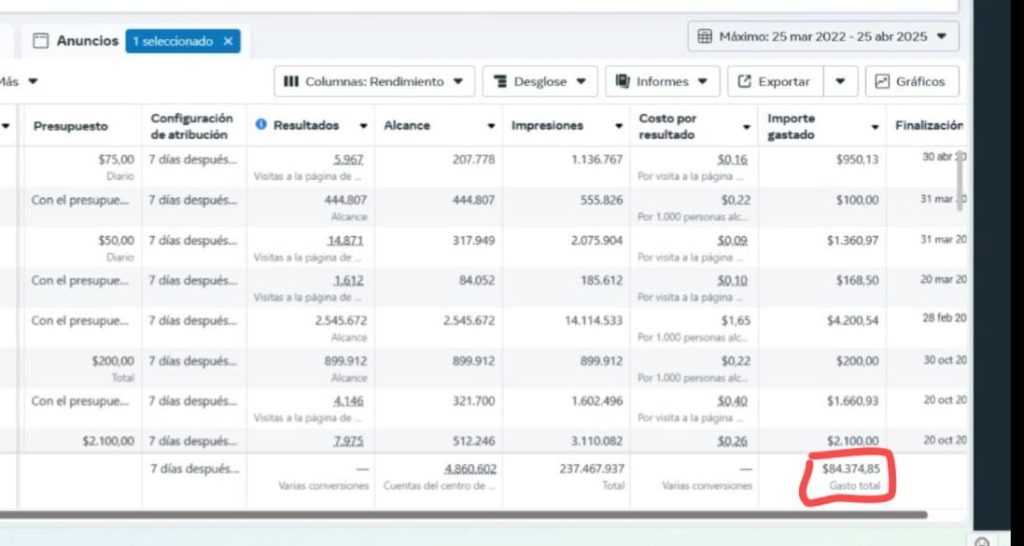Open the Importe gastado column arrow
Screen dimensions: 1024x546
pyautogui.click(x=874, y=127)
